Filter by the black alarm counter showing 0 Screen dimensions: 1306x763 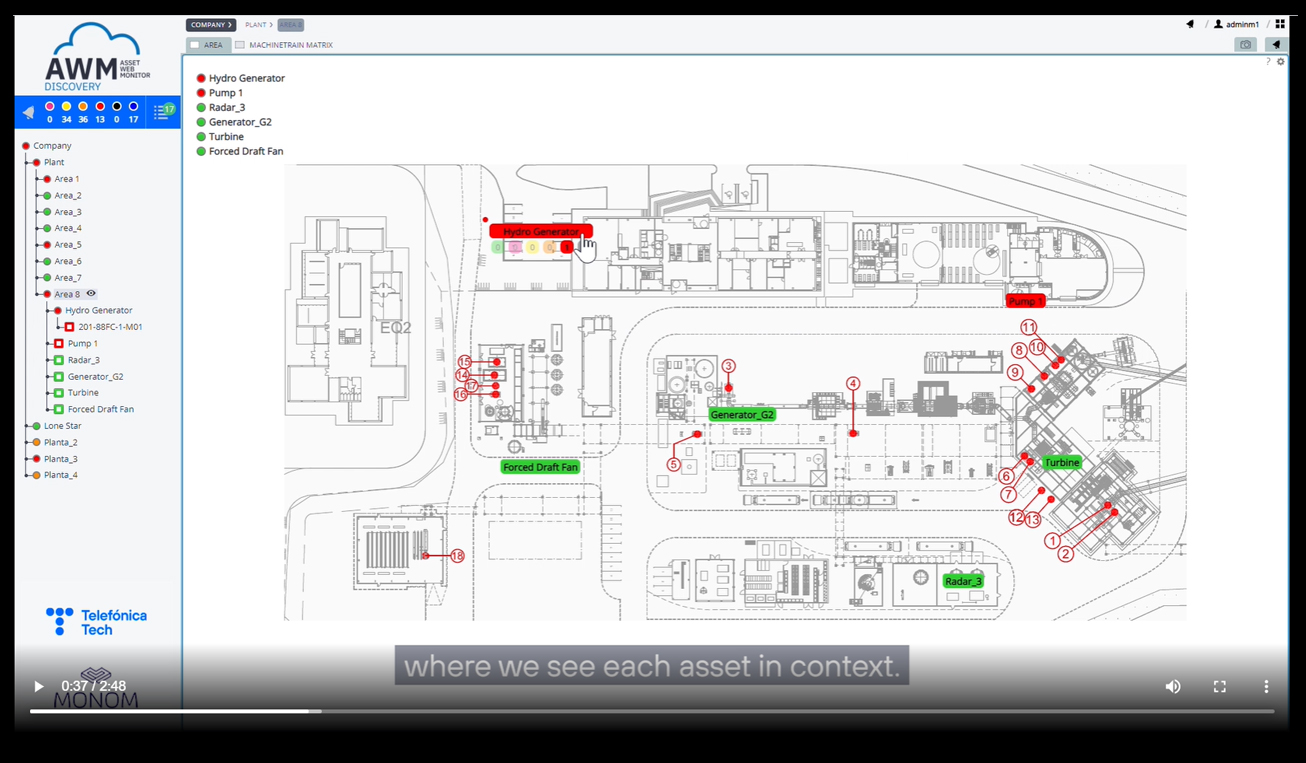[116, 112]
